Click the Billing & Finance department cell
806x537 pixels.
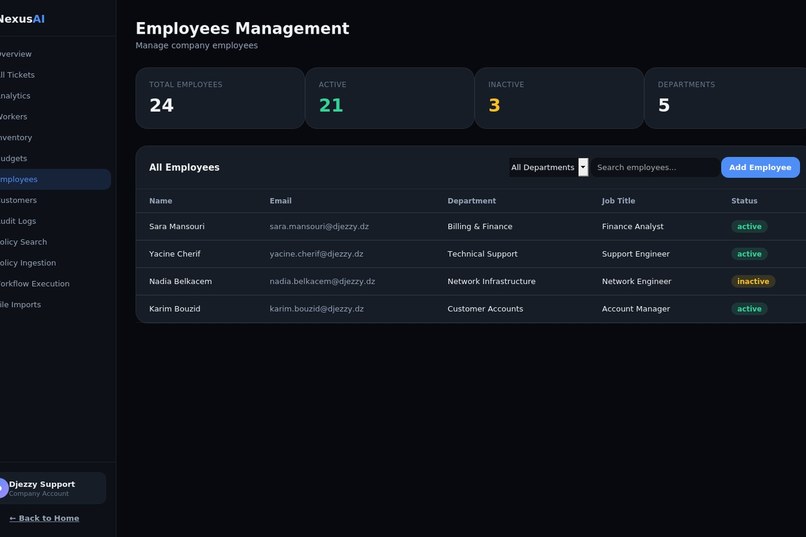pyautogui.click(x=480, y=227)
